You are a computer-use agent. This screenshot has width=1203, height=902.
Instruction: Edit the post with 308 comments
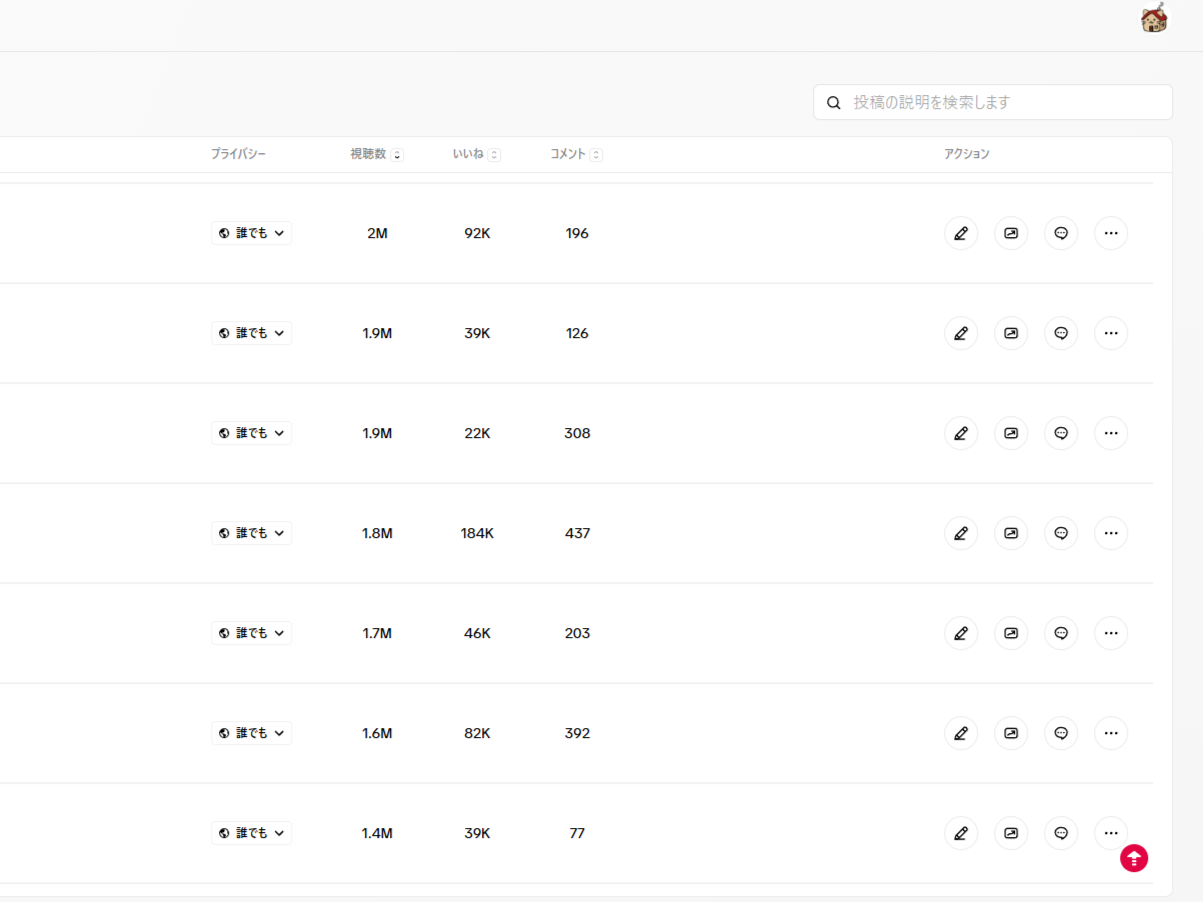pos(961,433)
